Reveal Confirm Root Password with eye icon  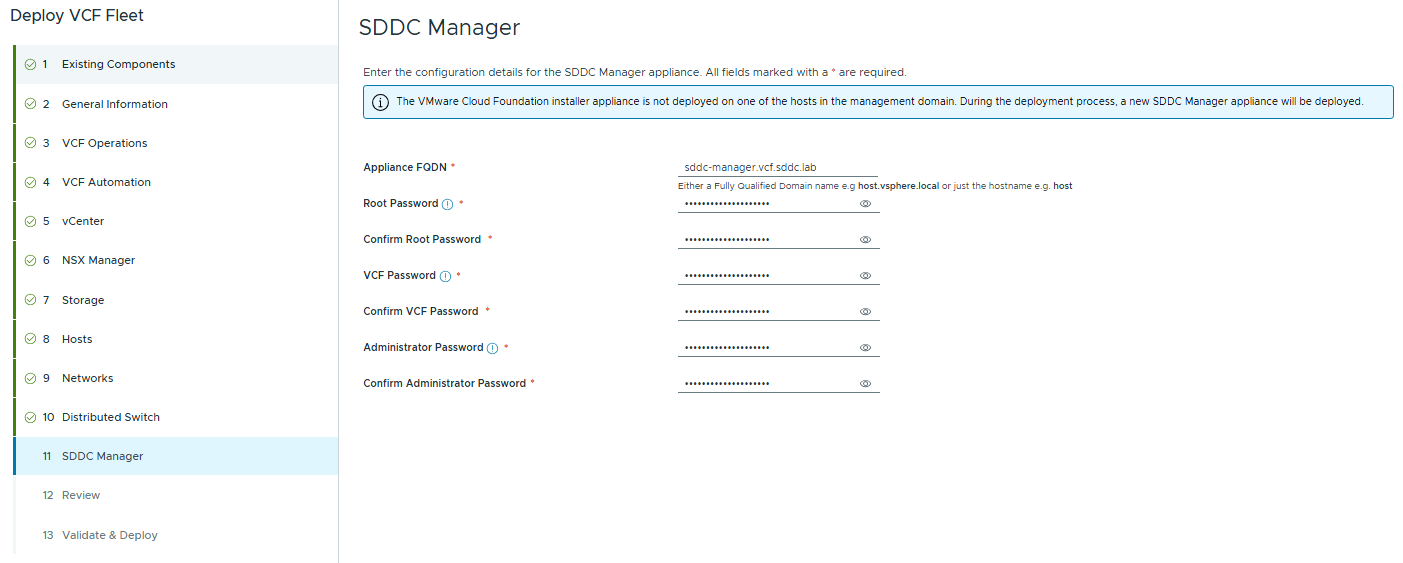(x=865, y=240)
